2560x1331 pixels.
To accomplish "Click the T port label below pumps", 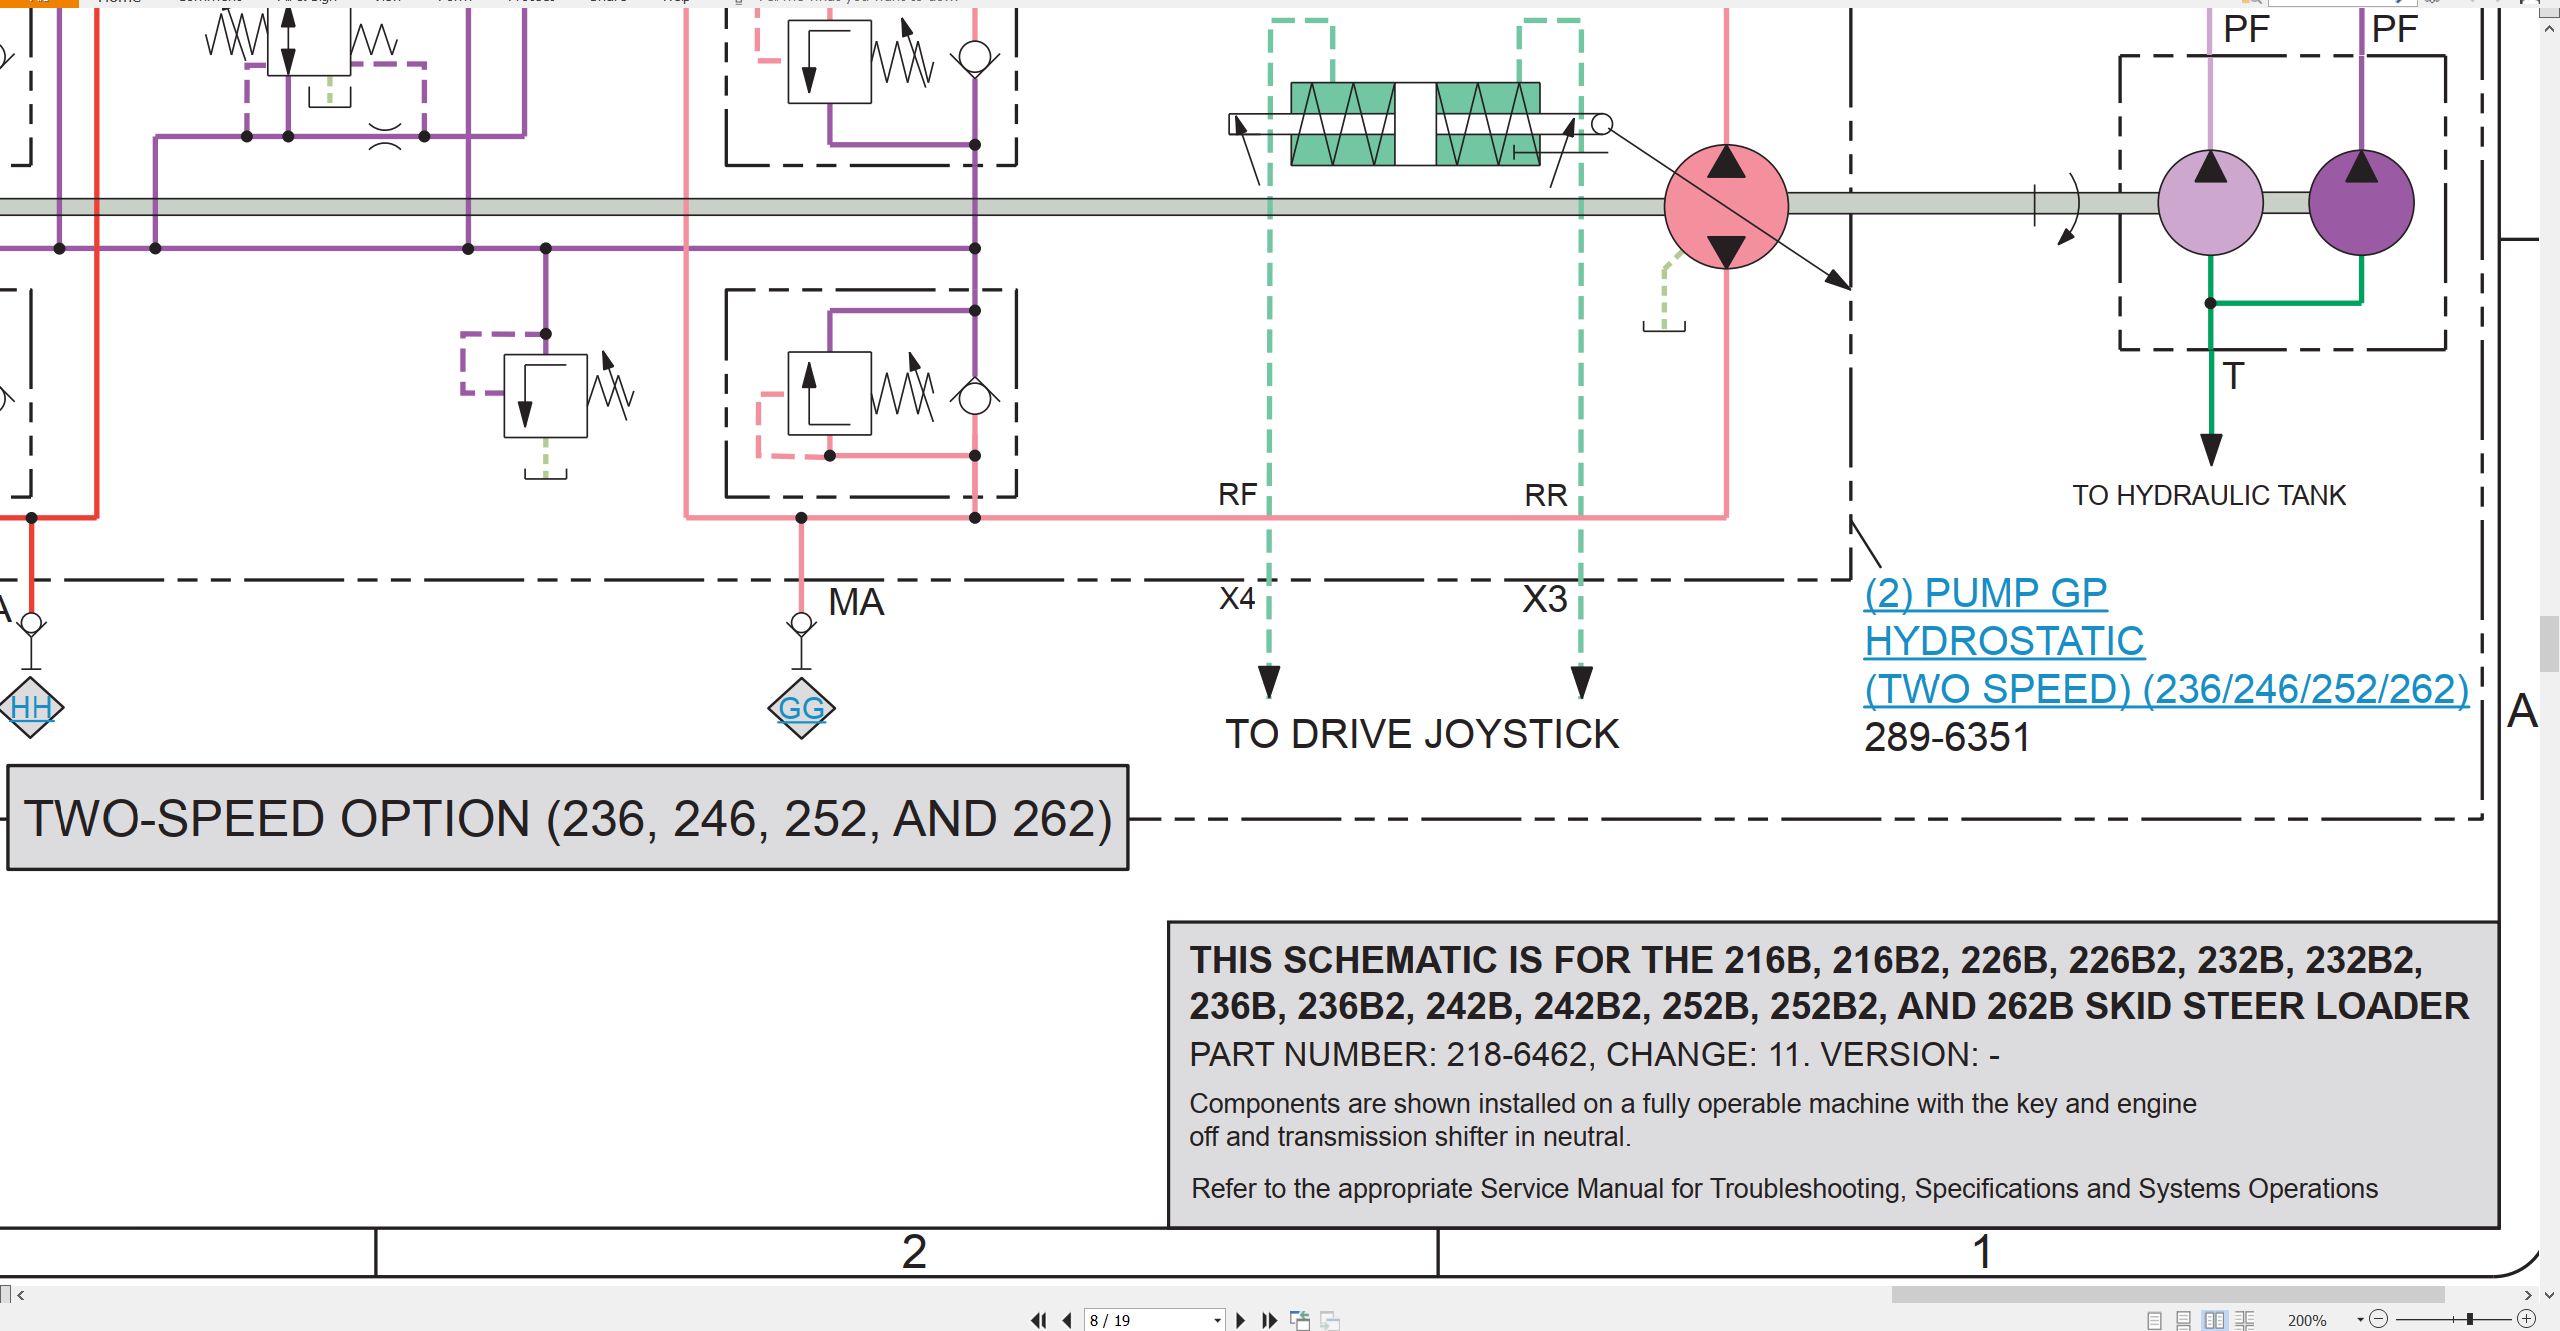I will tap(2234, 376).
